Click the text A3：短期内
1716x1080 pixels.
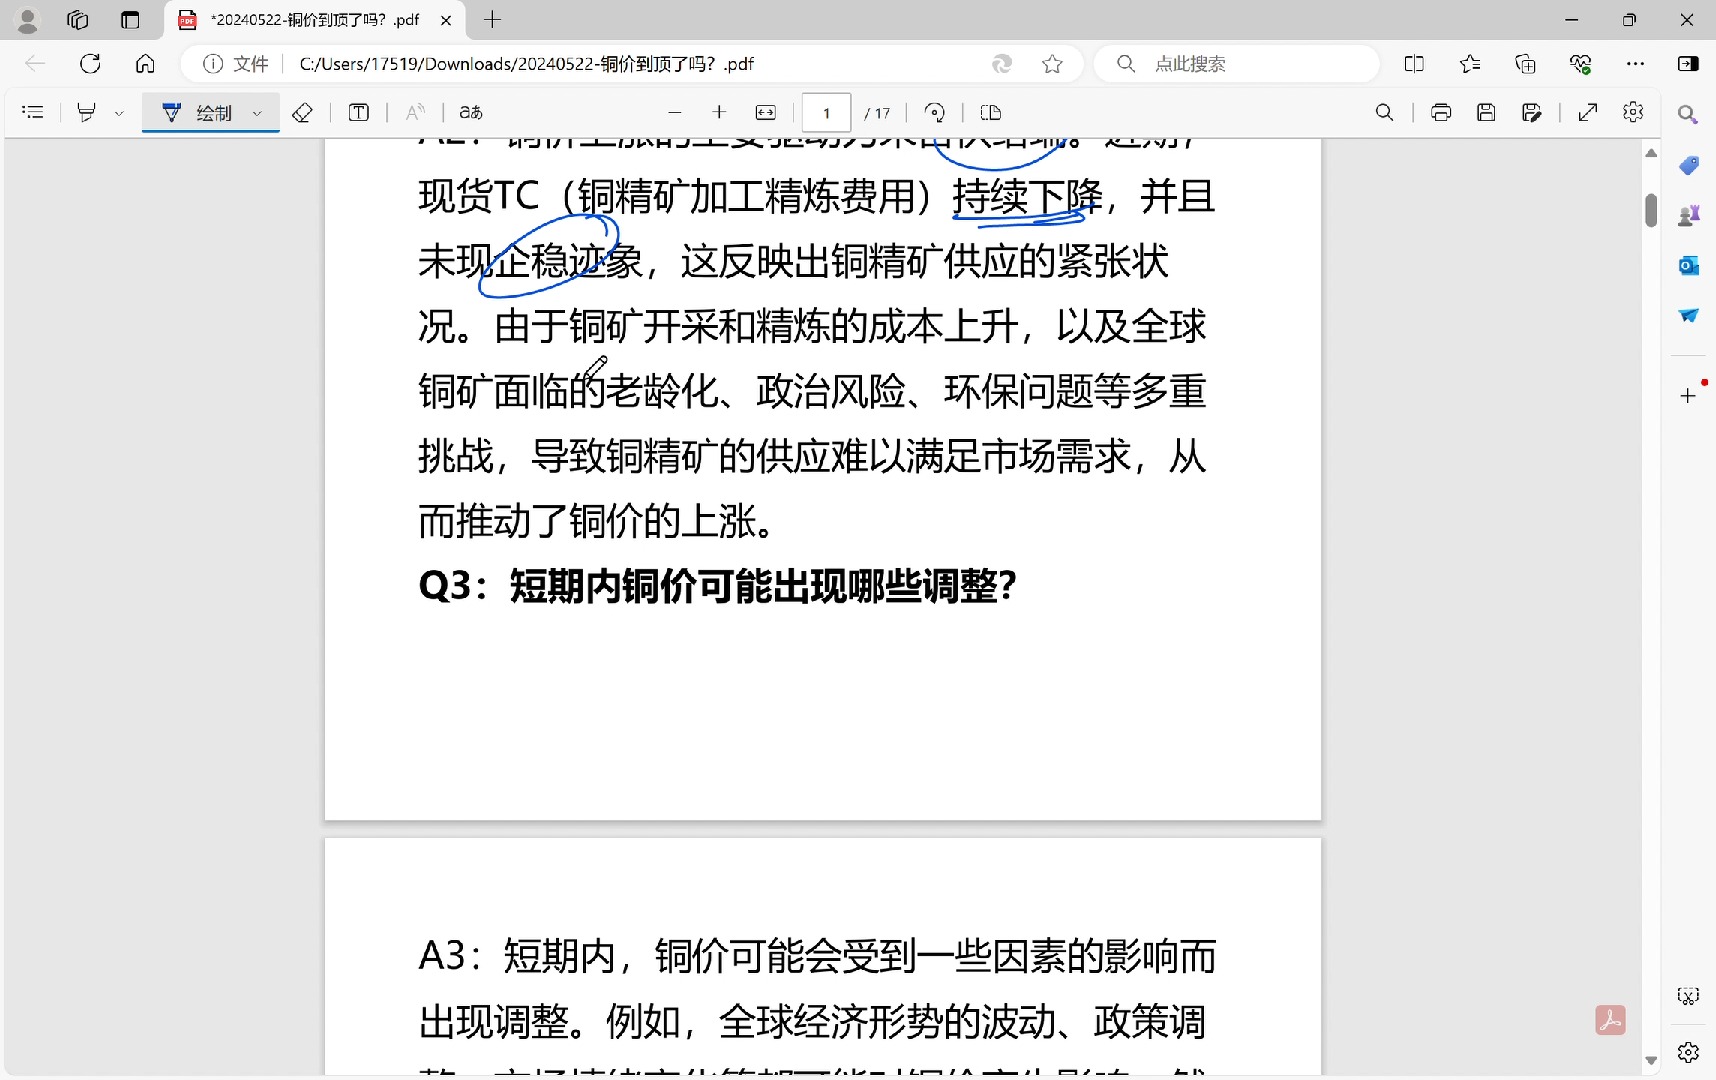tap(517, 956)
